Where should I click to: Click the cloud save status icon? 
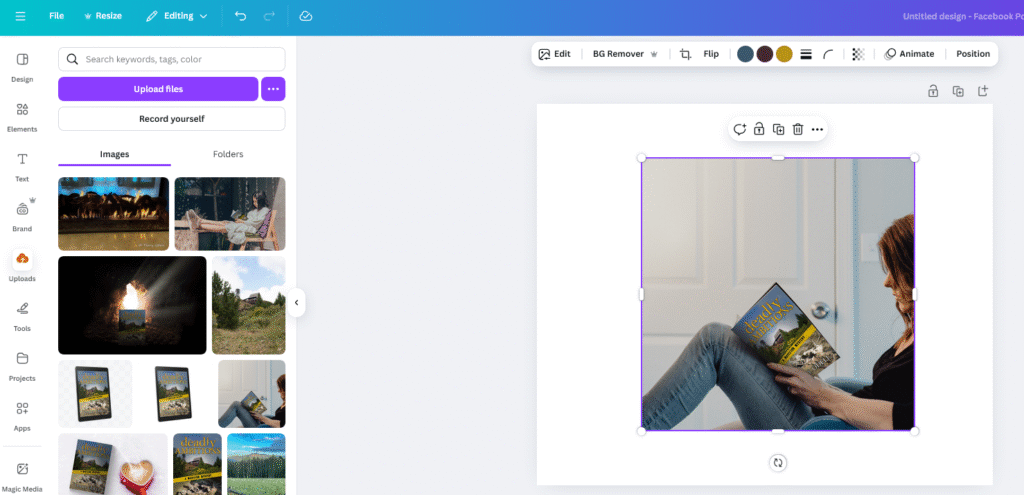306,16
